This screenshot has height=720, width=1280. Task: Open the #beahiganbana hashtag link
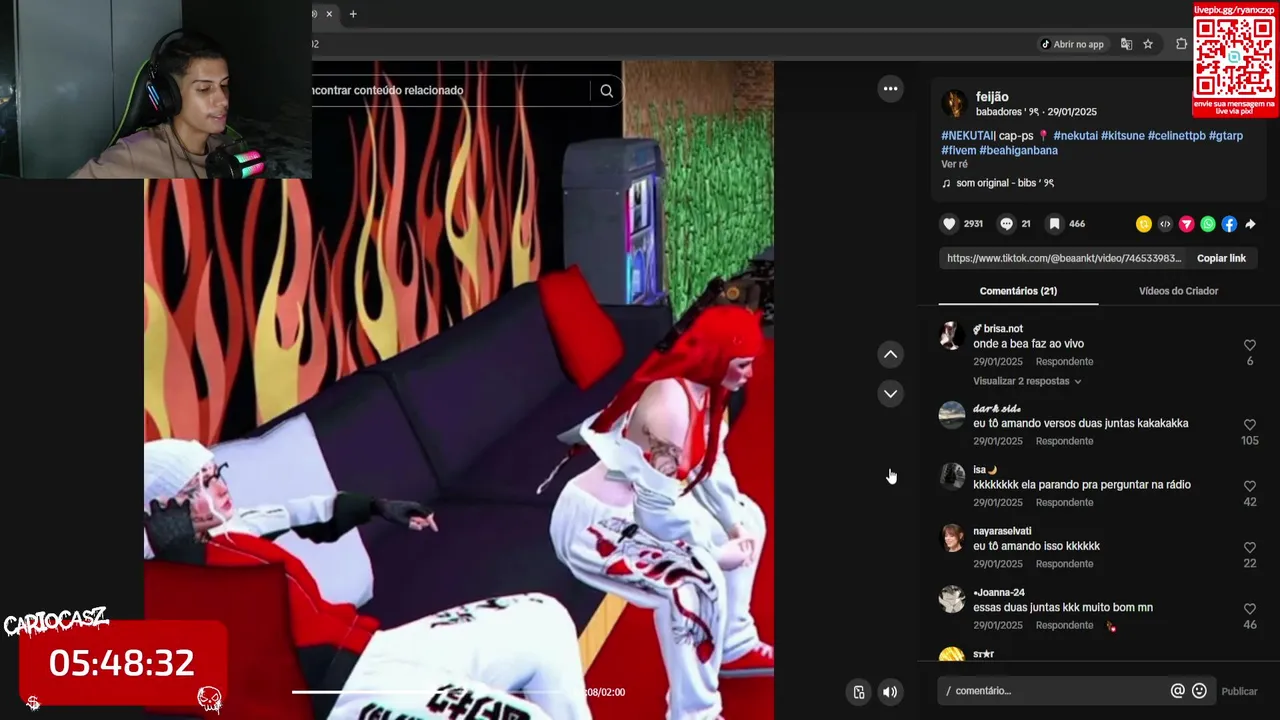(1018, 151)
